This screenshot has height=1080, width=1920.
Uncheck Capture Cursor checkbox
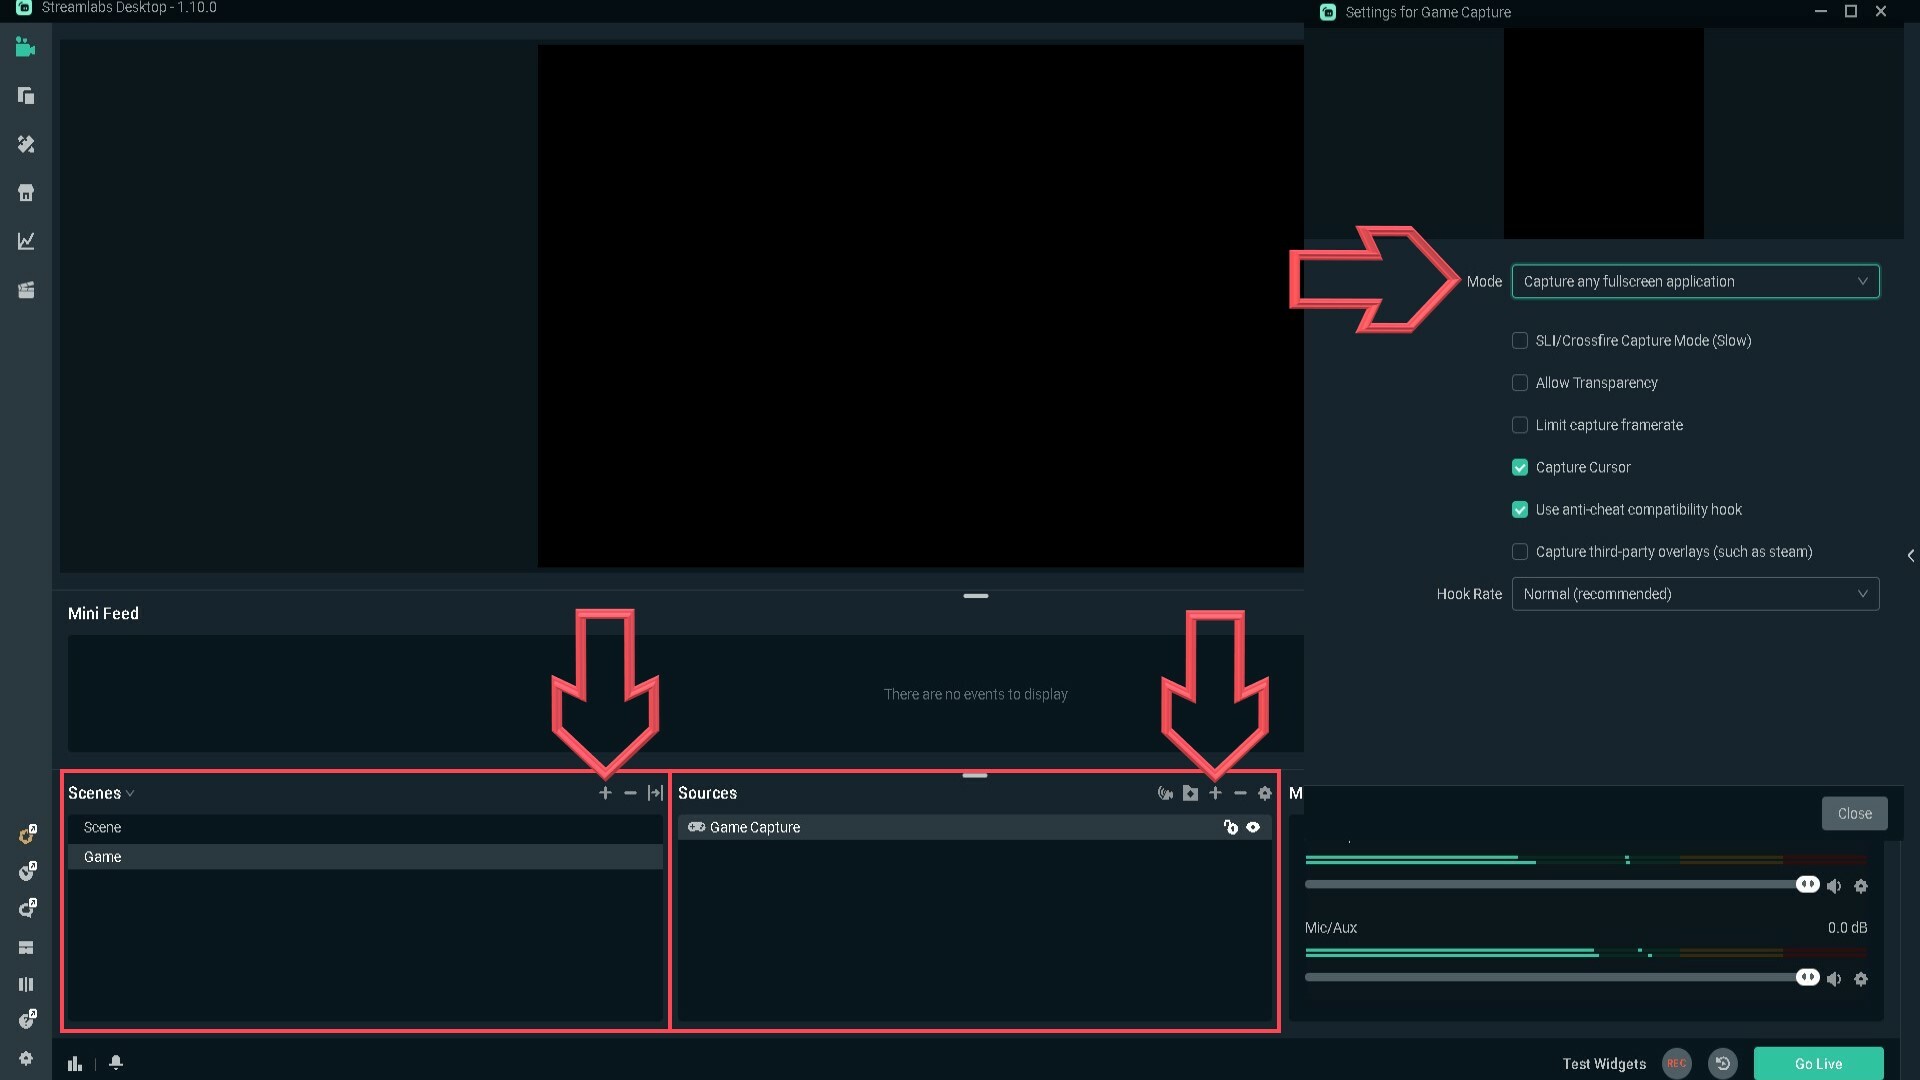pos(1520,467)
